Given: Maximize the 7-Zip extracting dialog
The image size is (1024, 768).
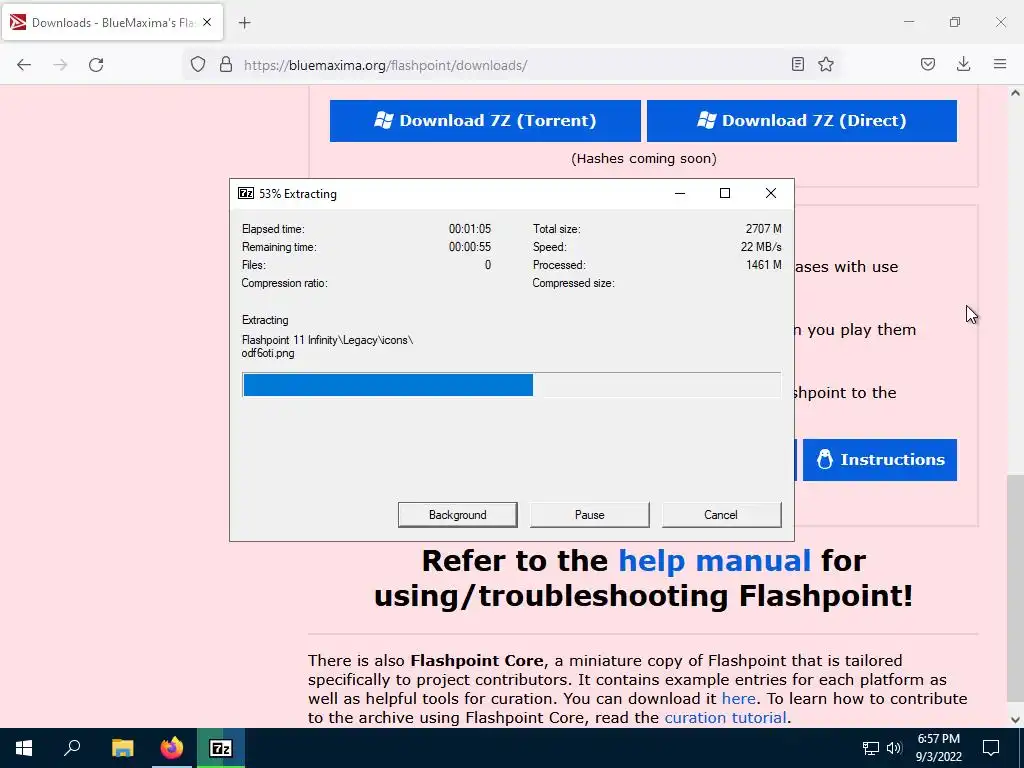Looking at the screenshot, I should pos(725,193).
